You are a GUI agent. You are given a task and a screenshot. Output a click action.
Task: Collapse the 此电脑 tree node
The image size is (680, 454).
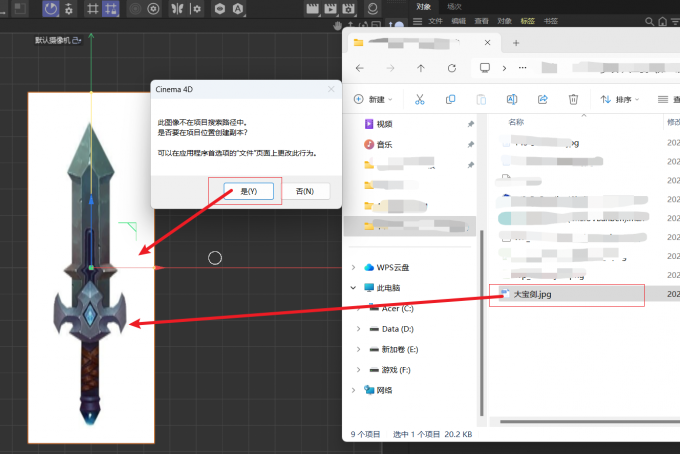(353, 288)
